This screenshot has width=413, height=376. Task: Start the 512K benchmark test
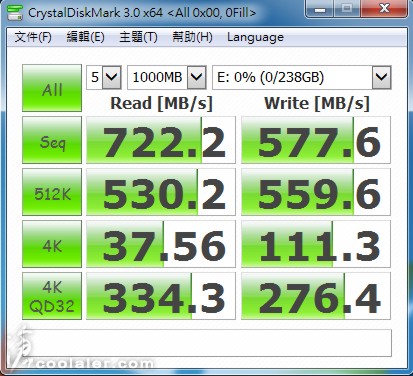[x=52, y=192]
